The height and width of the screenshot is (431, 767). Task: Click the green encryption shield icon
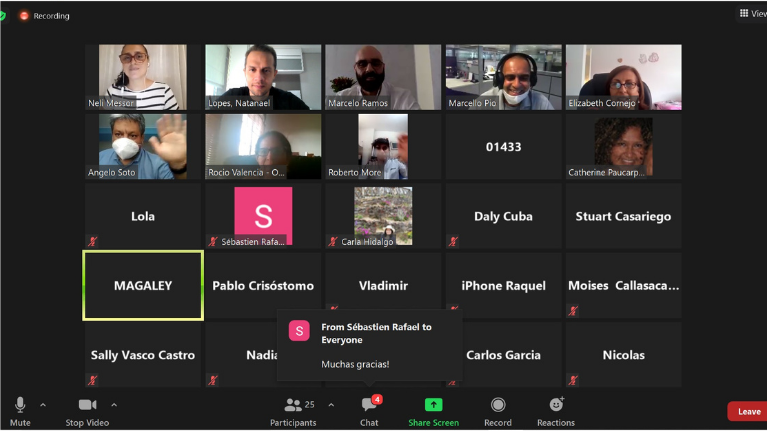3,16
